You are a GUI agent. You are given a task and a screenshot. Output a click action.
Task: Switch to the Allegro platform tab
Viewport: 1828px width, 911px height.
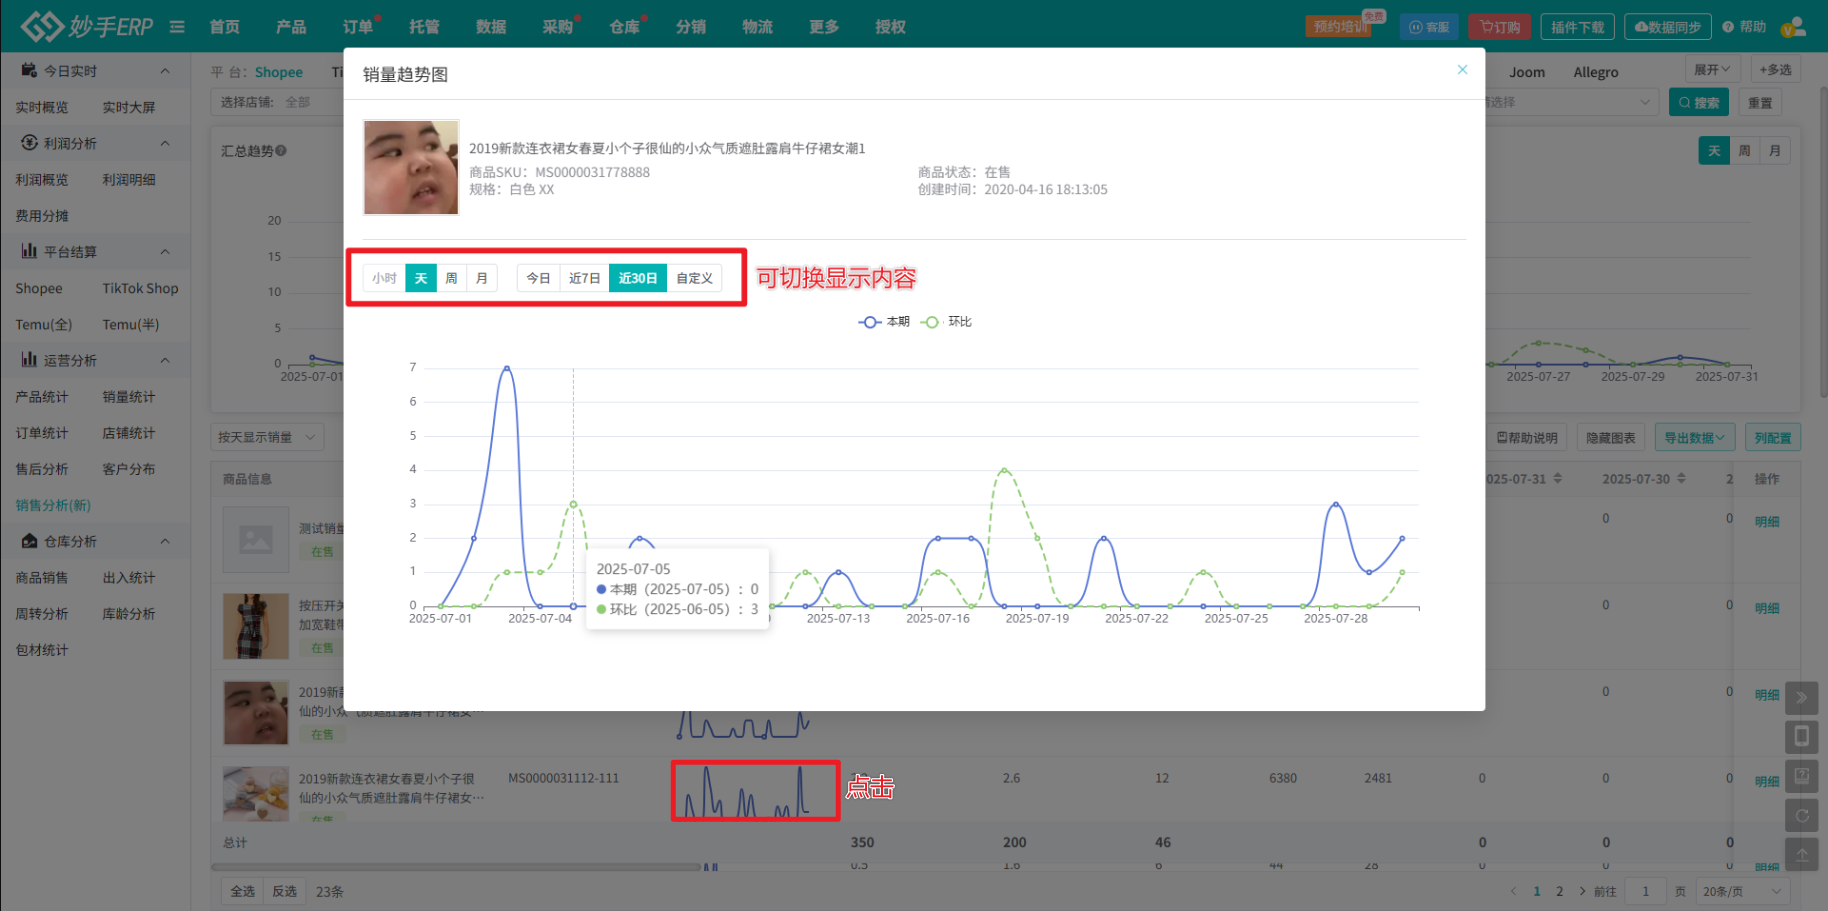(1596, 72)
